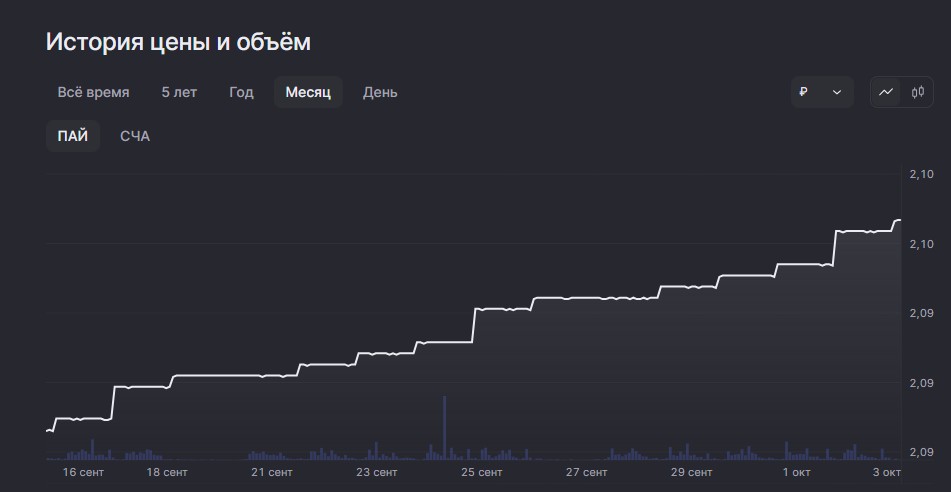Select the 'Месяц' period tab
The height and width of the screenshot is (492, 951).
pos(308,92)
